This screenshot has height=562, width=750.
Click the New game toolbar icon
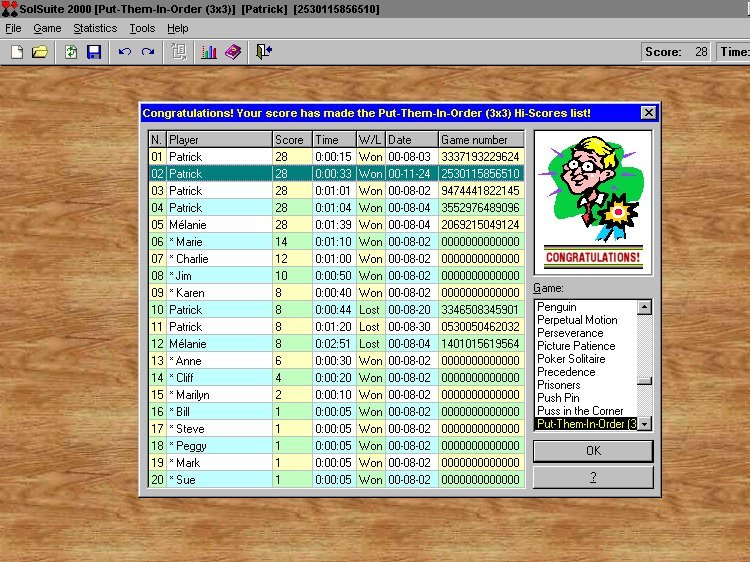17,52
